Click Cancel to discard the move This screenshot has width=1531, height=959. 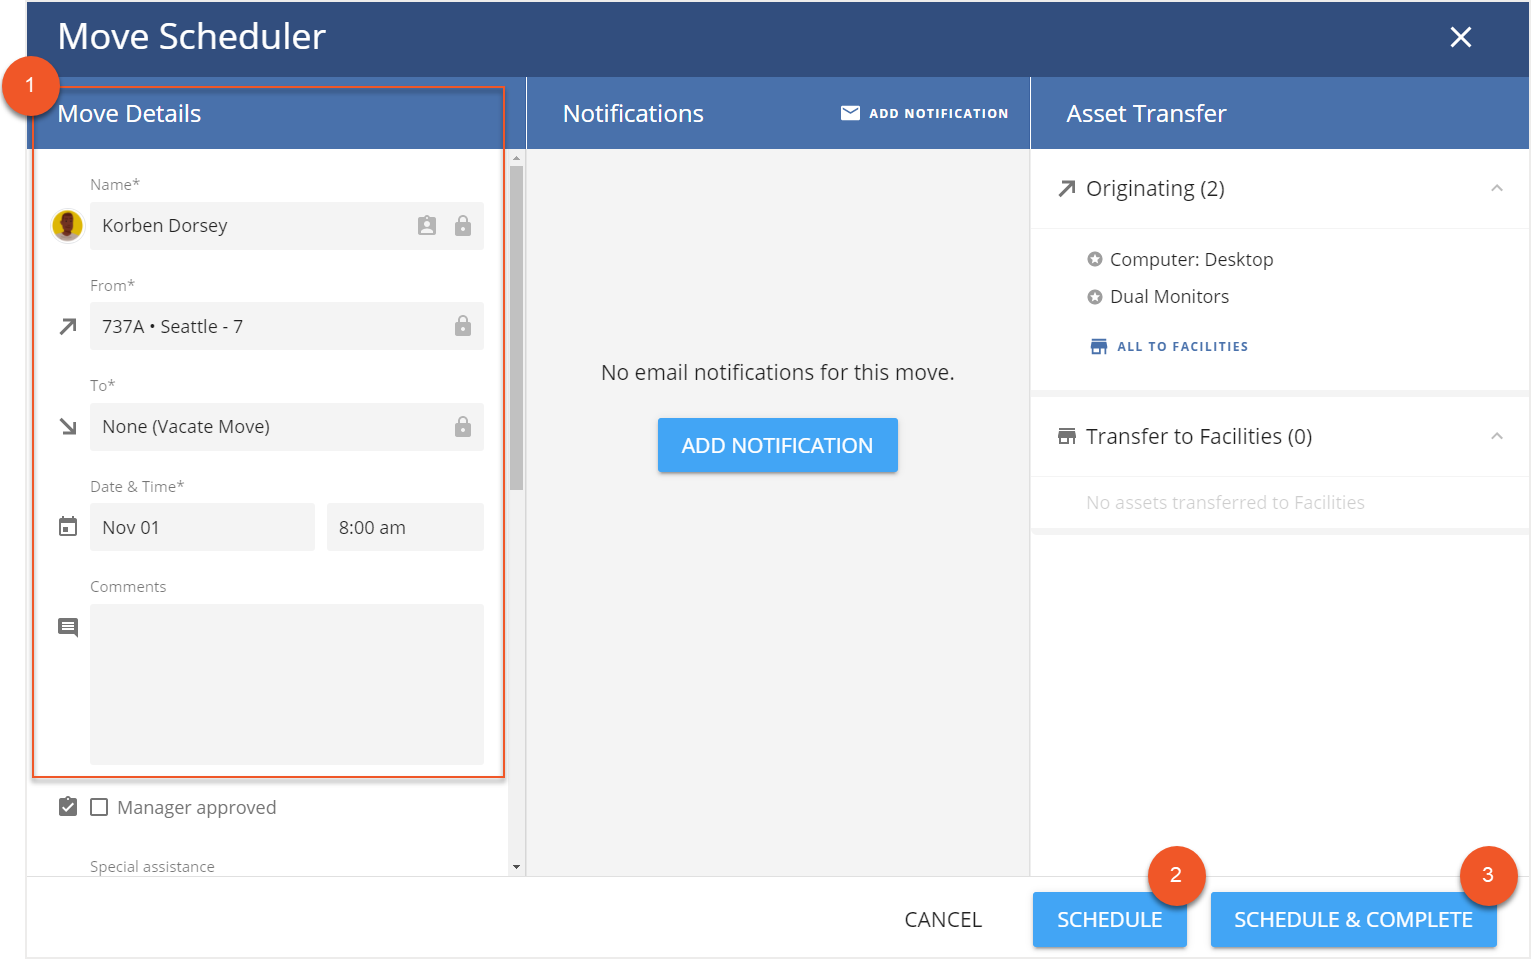point(943,920)
